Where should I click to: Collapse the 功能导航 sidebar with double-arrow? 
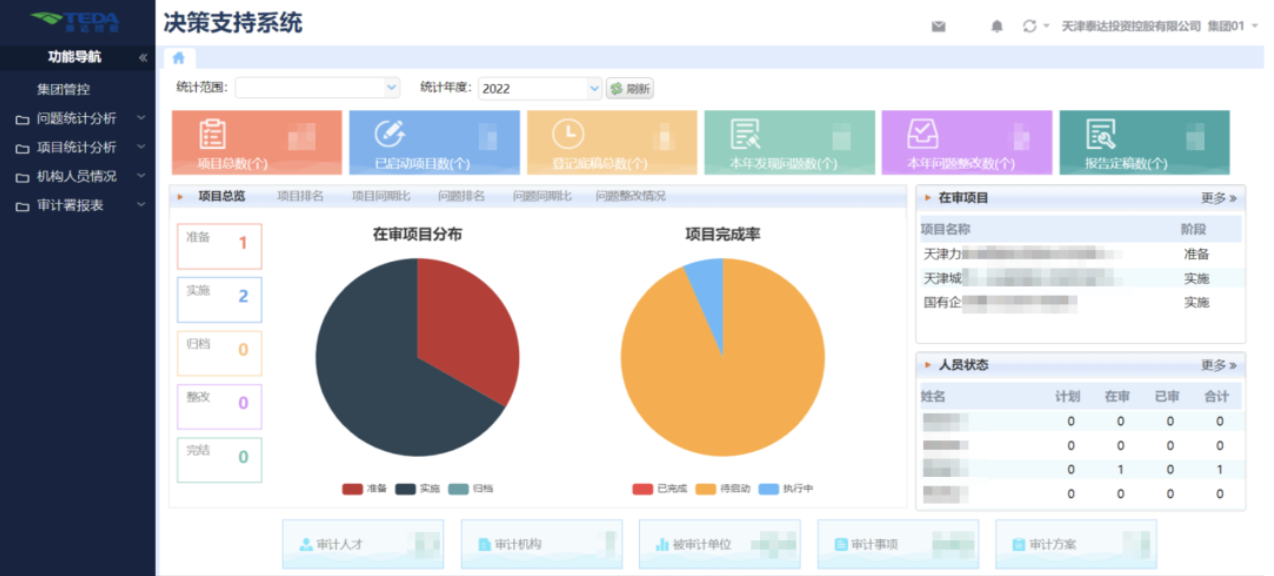(143, 58)
